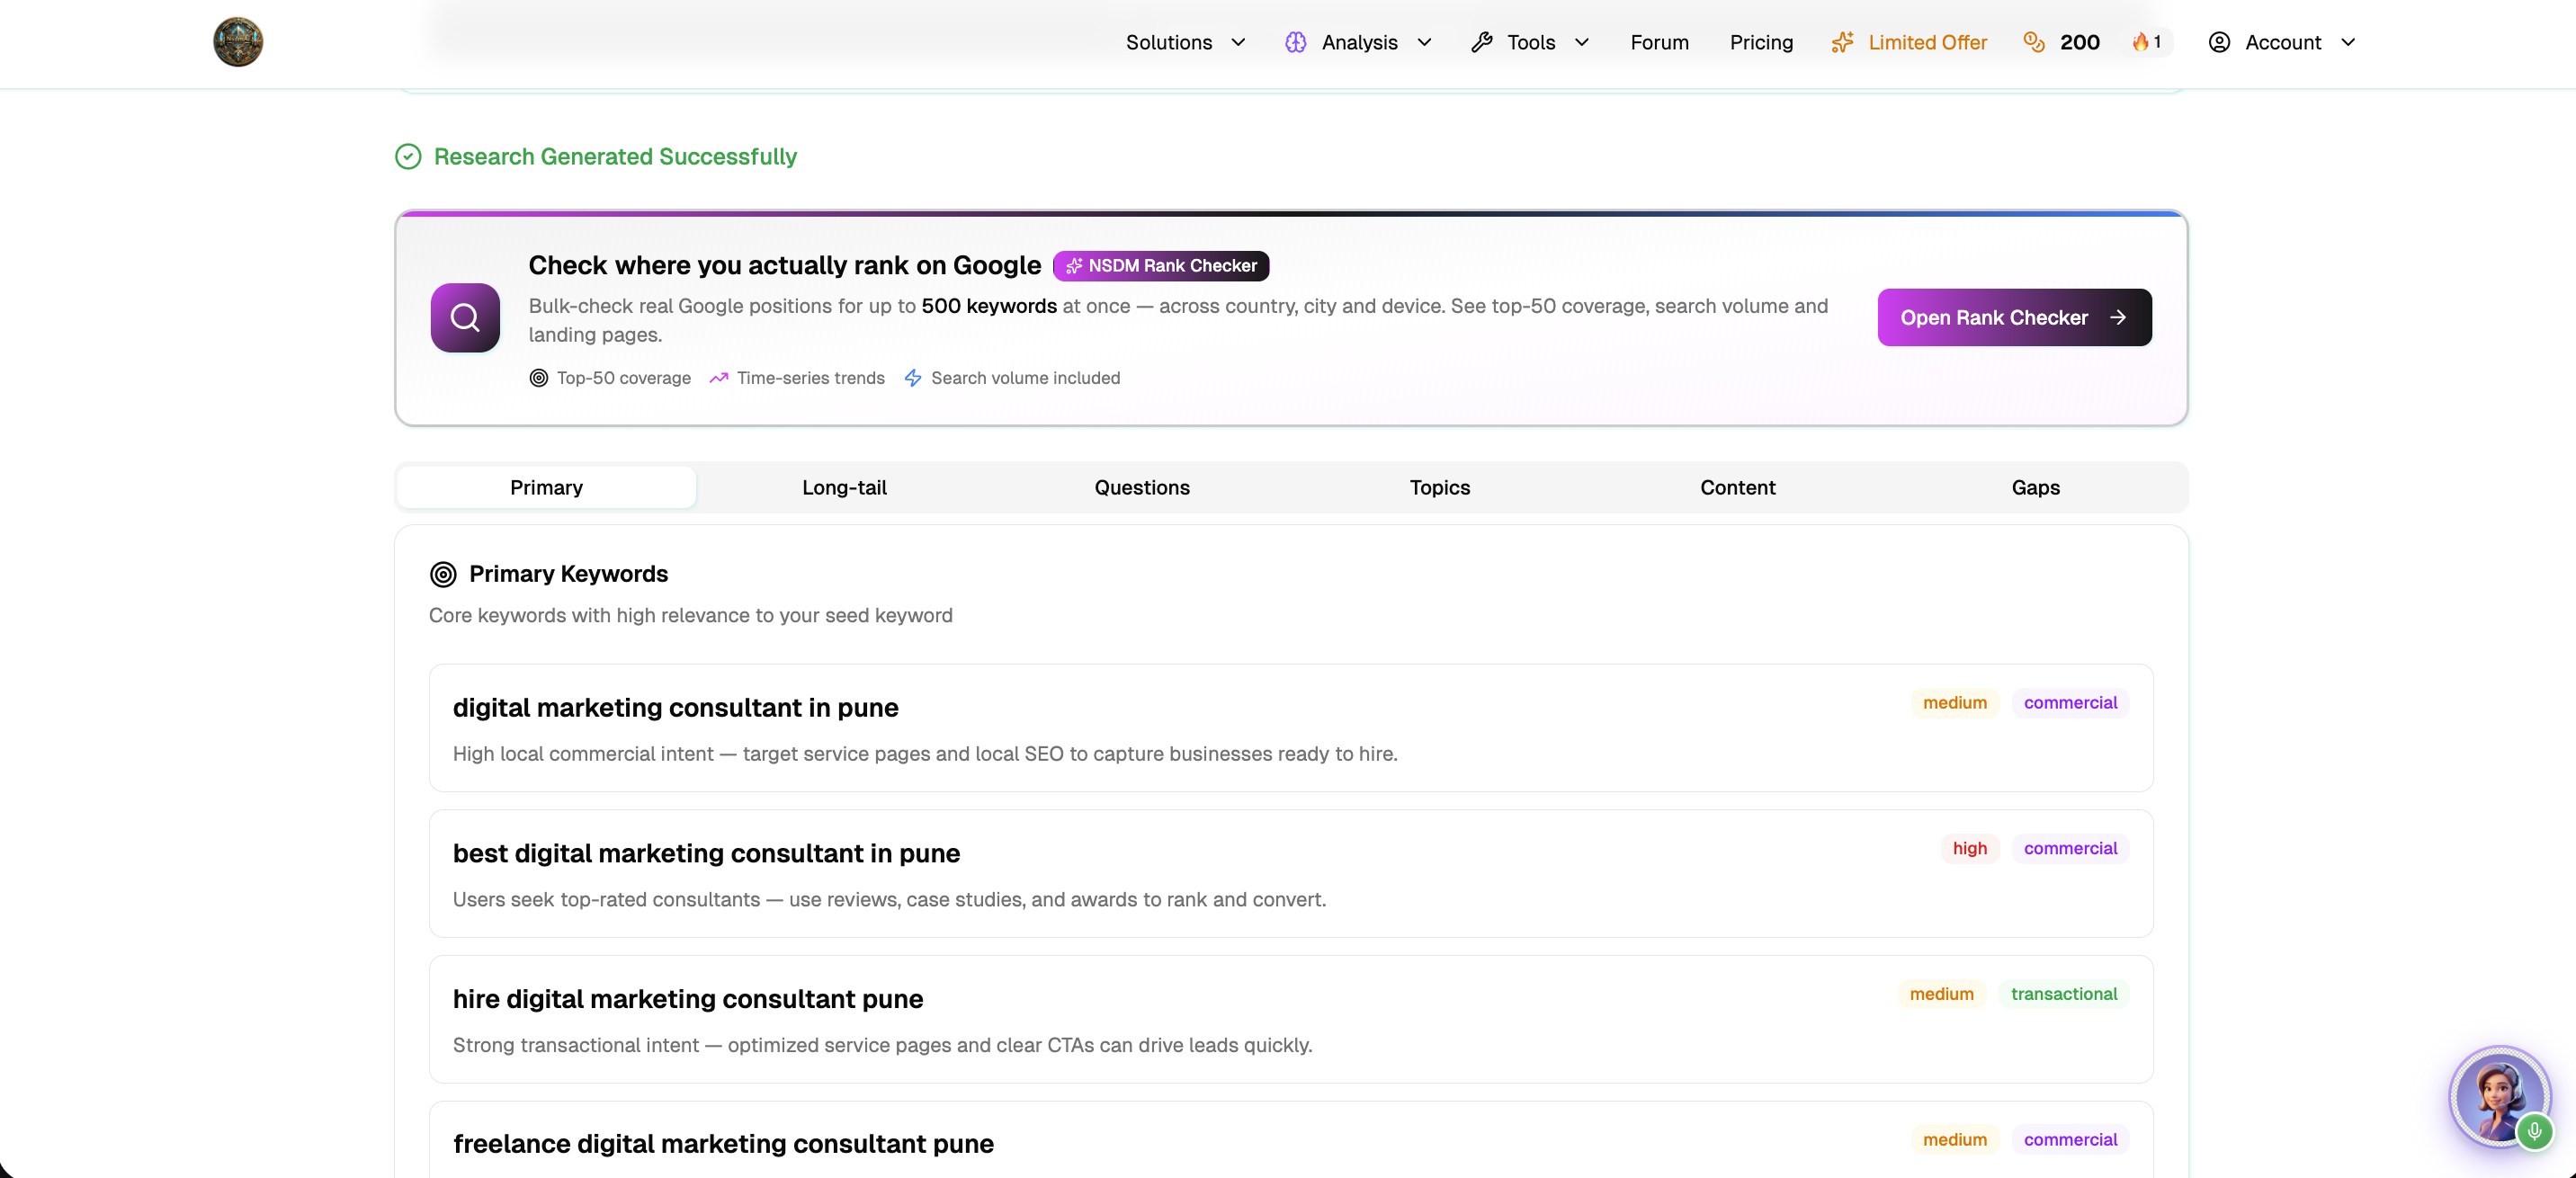Switch to the Long-tail tab

[x=844, y=487]
